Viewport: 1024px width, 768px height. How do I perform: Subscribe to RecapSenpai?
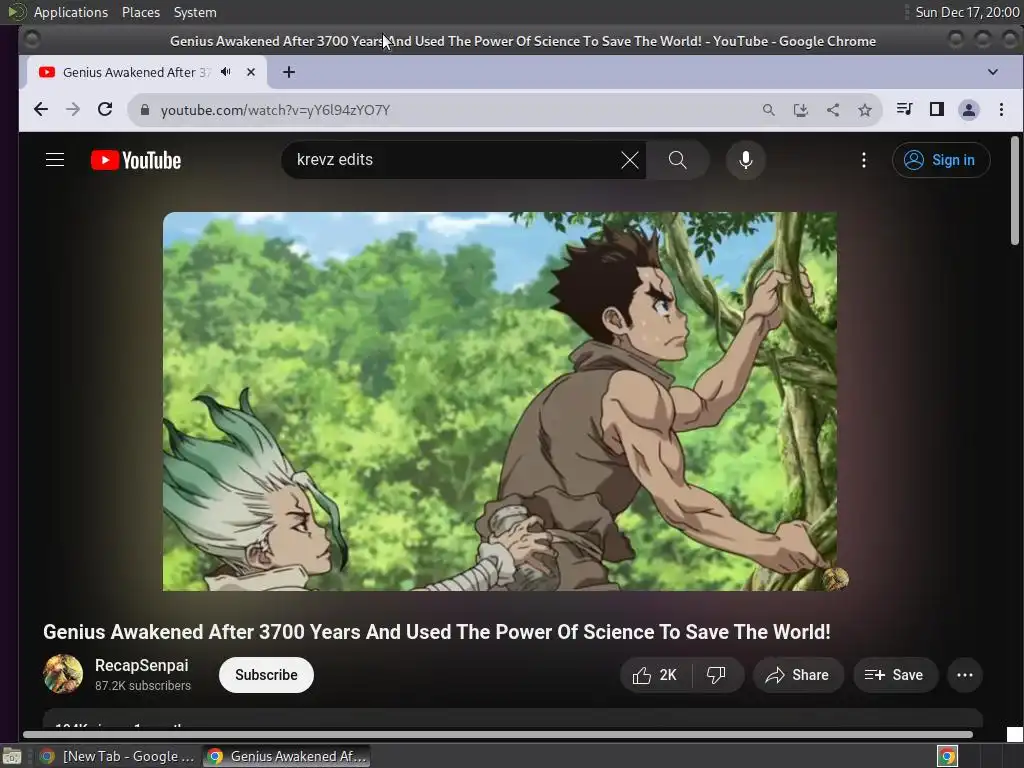[x=266, y=675]
